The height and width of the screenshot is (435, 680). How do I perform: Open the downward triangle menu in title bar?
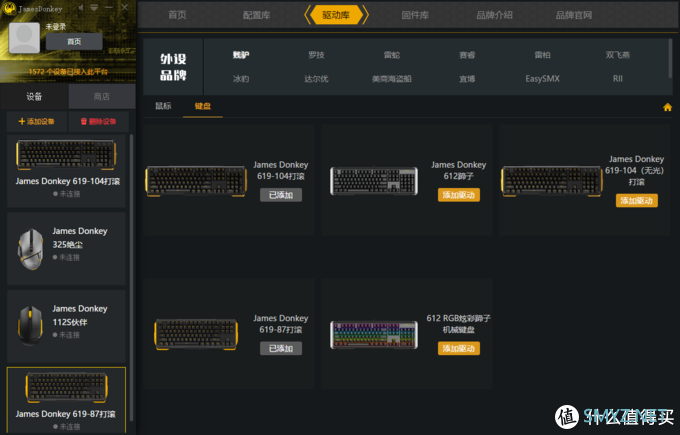point(94,8)
